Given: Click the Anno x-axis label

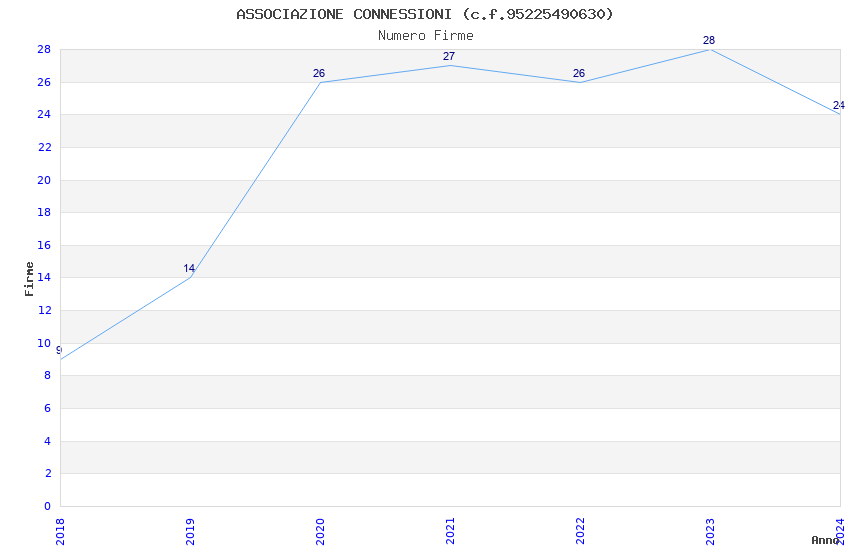Looking at the screenshot, I should [825, 540].
